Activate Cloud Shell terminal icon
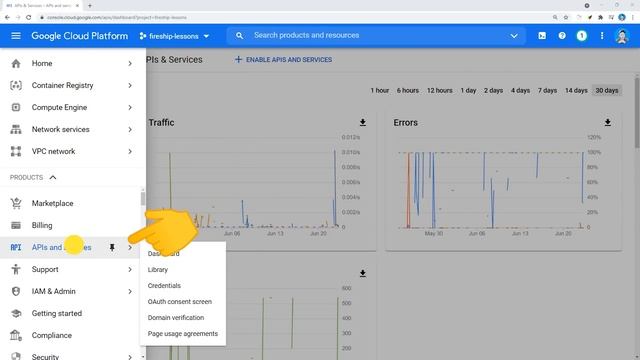Viewport: 640px width, 360px height. click(542, 36)
